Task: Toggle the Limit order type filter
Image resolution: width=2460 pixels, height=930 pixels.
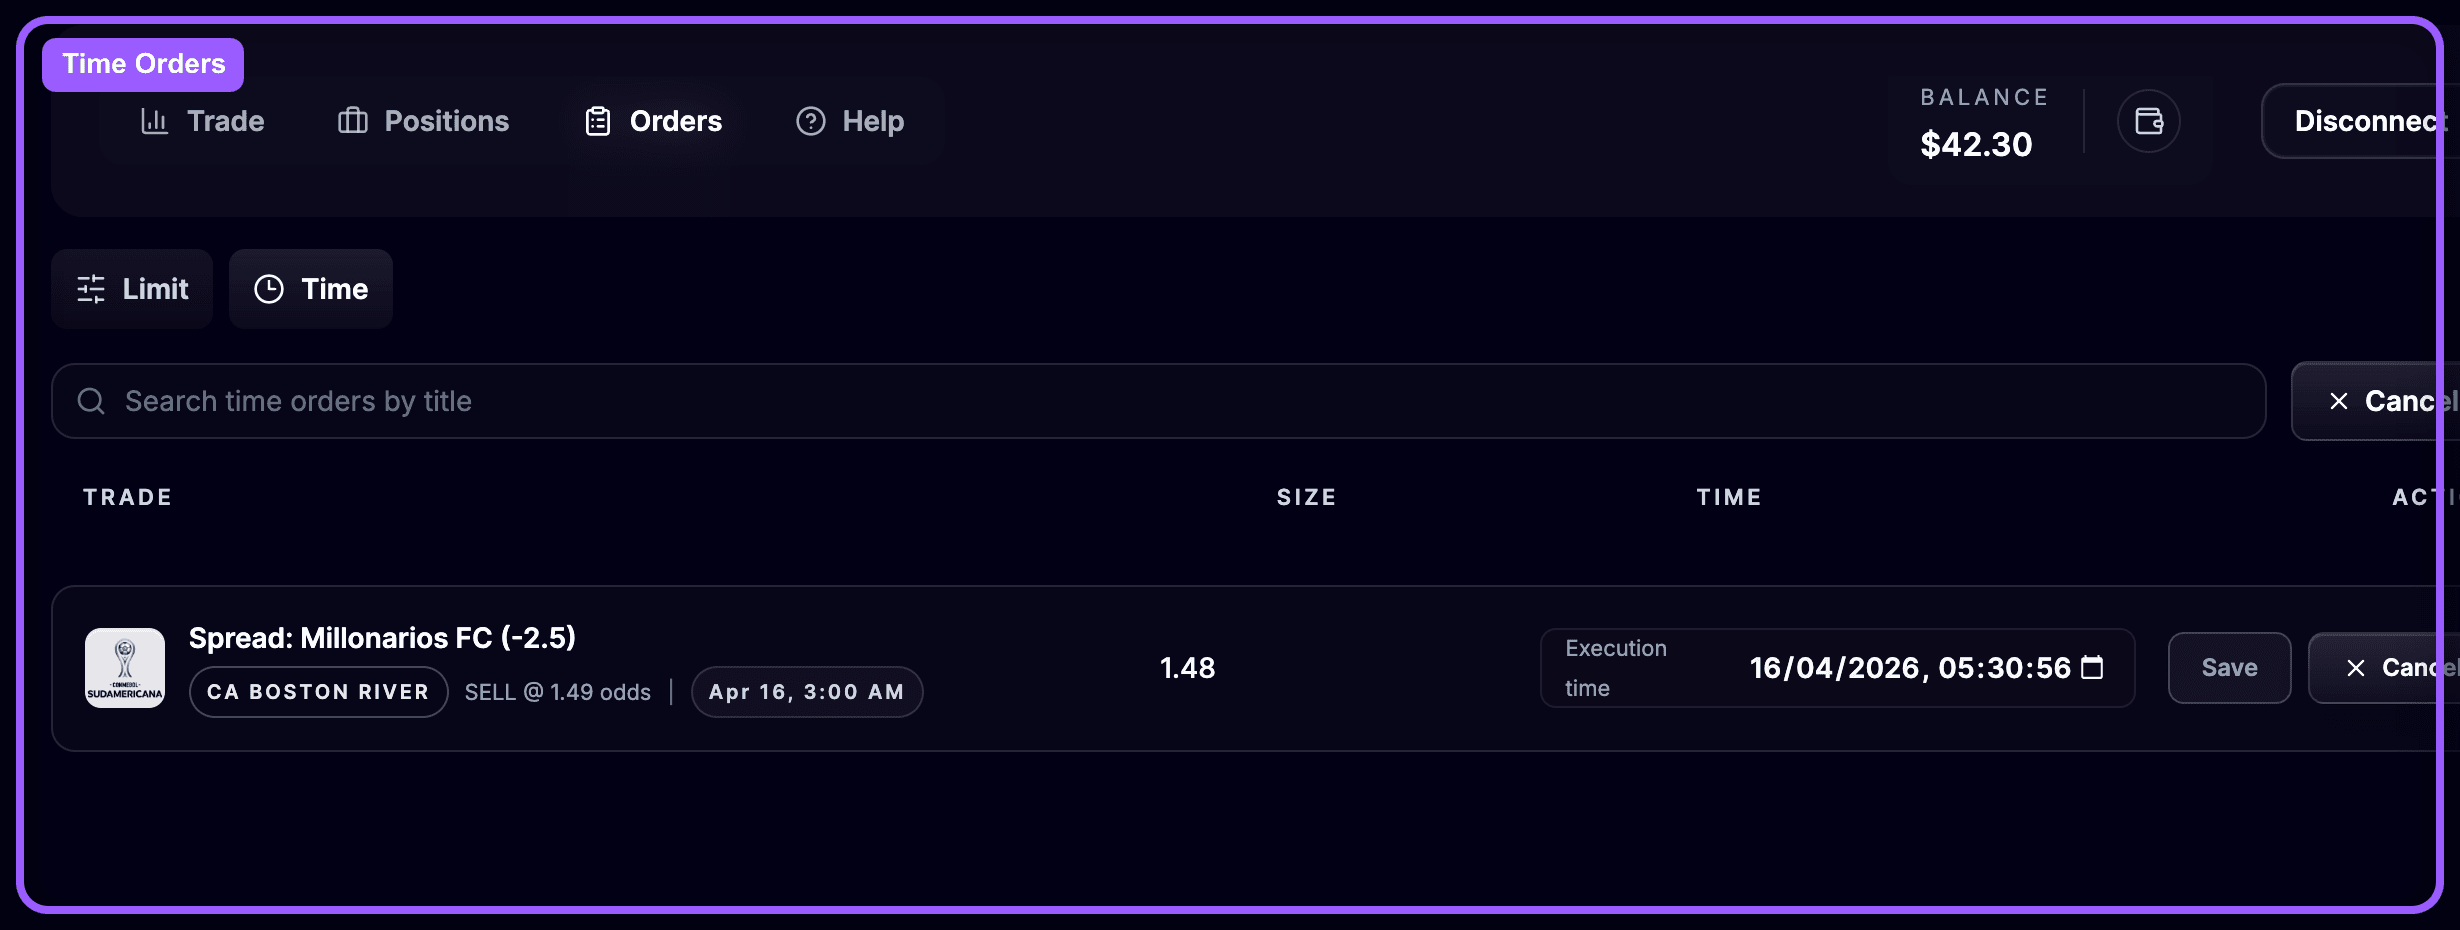Action: 132,288
